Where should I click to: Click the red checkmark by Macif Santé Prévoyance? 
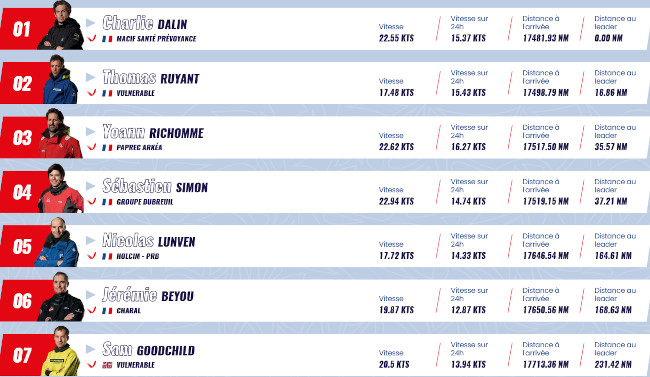click(x=92, y=38)
